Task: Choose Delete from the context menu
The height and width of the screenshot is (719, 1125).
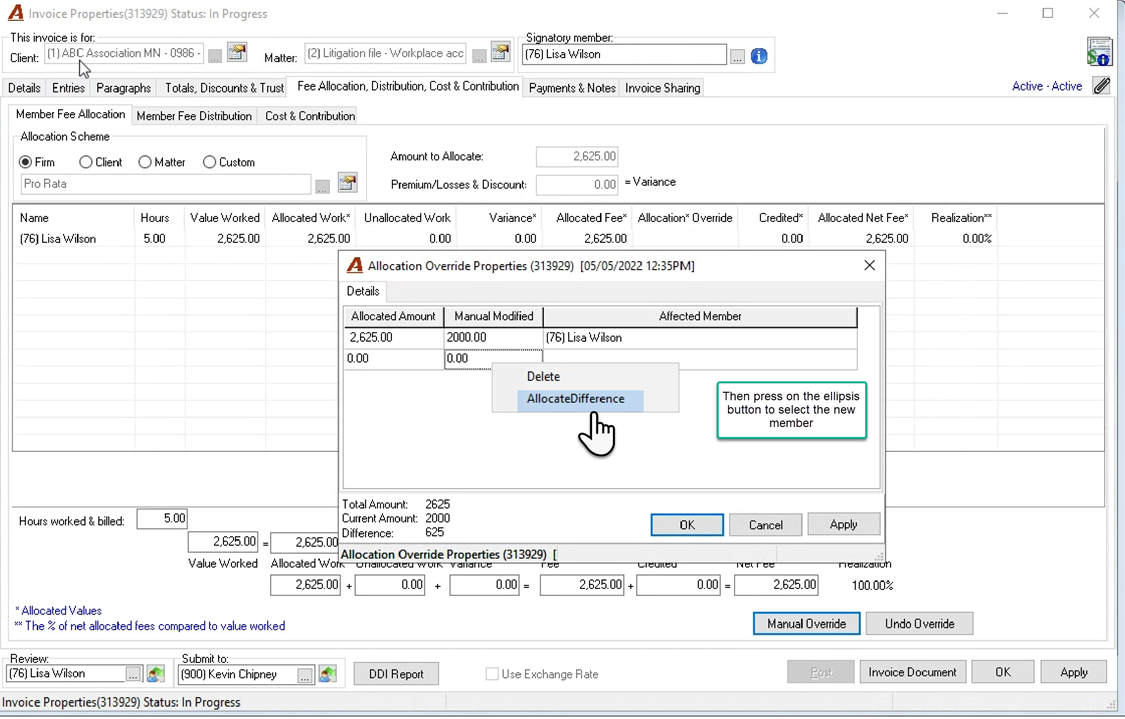Action: 543,377
